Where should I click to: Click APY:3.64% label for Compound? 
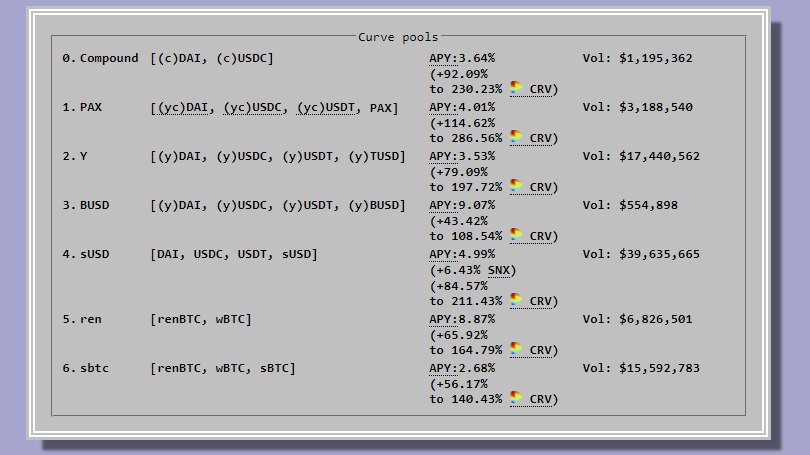[462, 58]
